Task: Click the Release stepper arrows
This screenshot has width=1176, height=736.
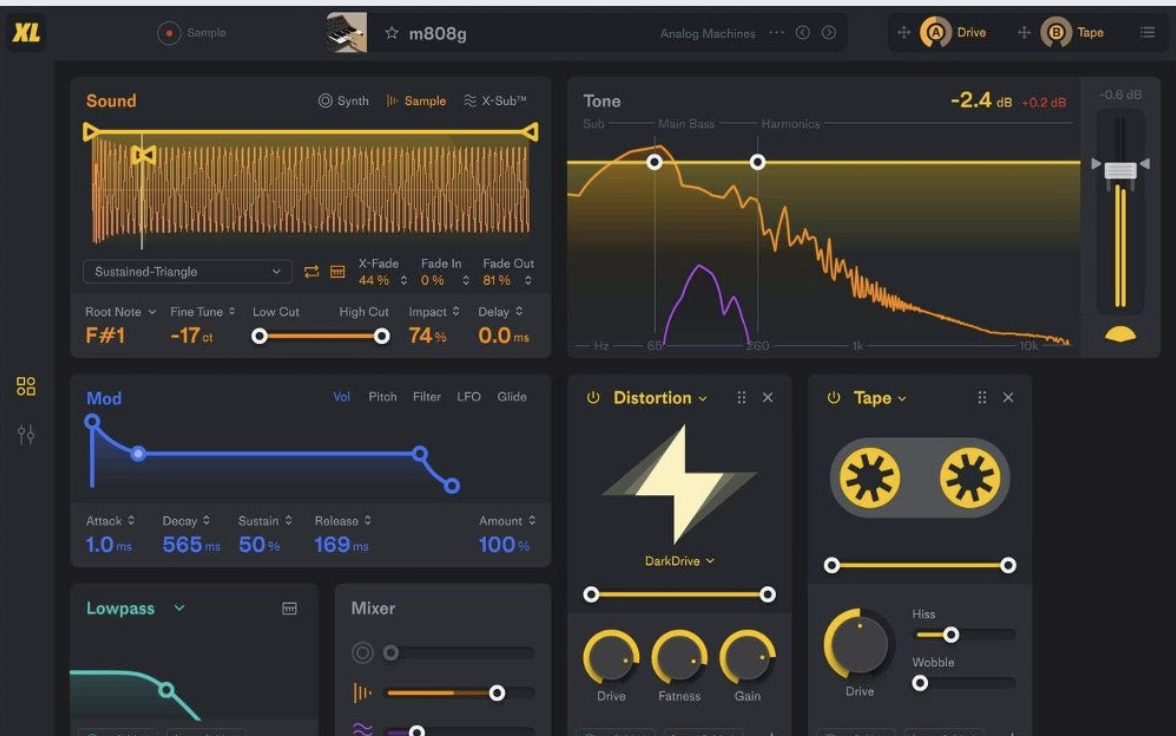Action: [x=368, y=520]
